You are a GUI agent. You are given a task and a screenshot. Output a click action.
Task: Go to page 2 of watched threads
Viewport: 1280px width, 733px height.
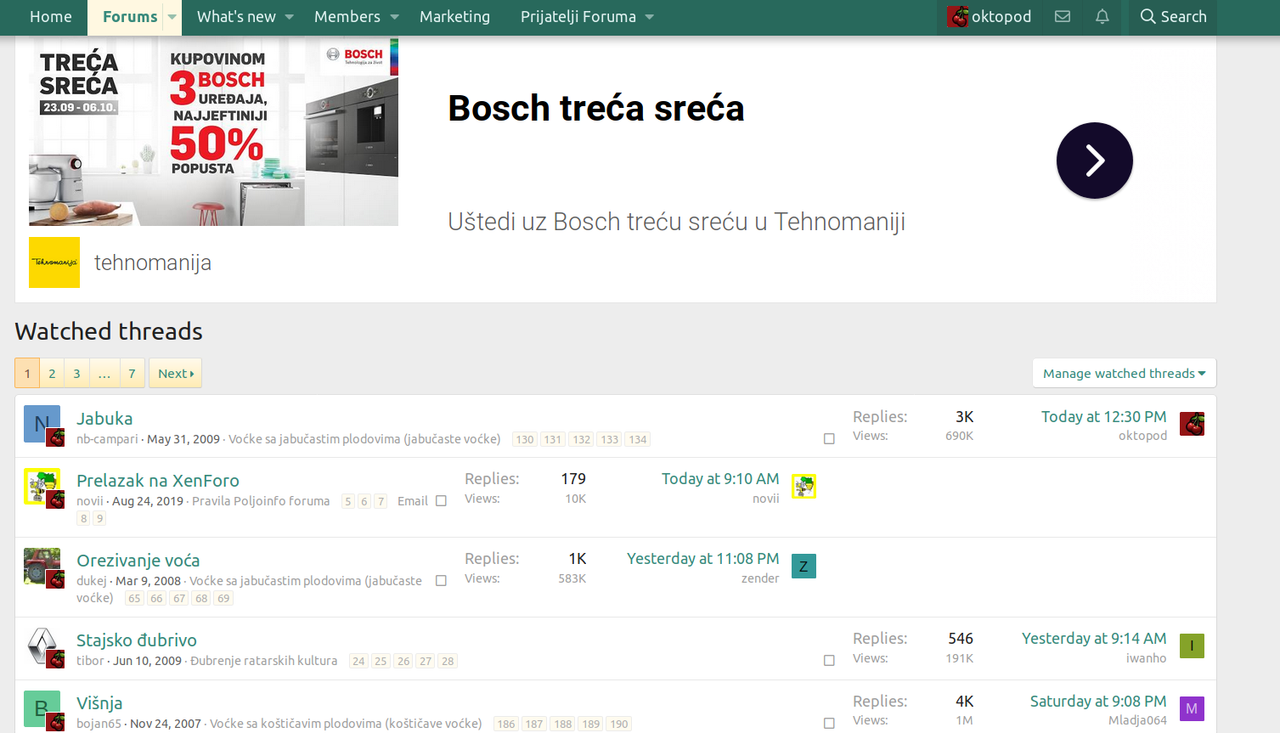[x=52, y=373]
